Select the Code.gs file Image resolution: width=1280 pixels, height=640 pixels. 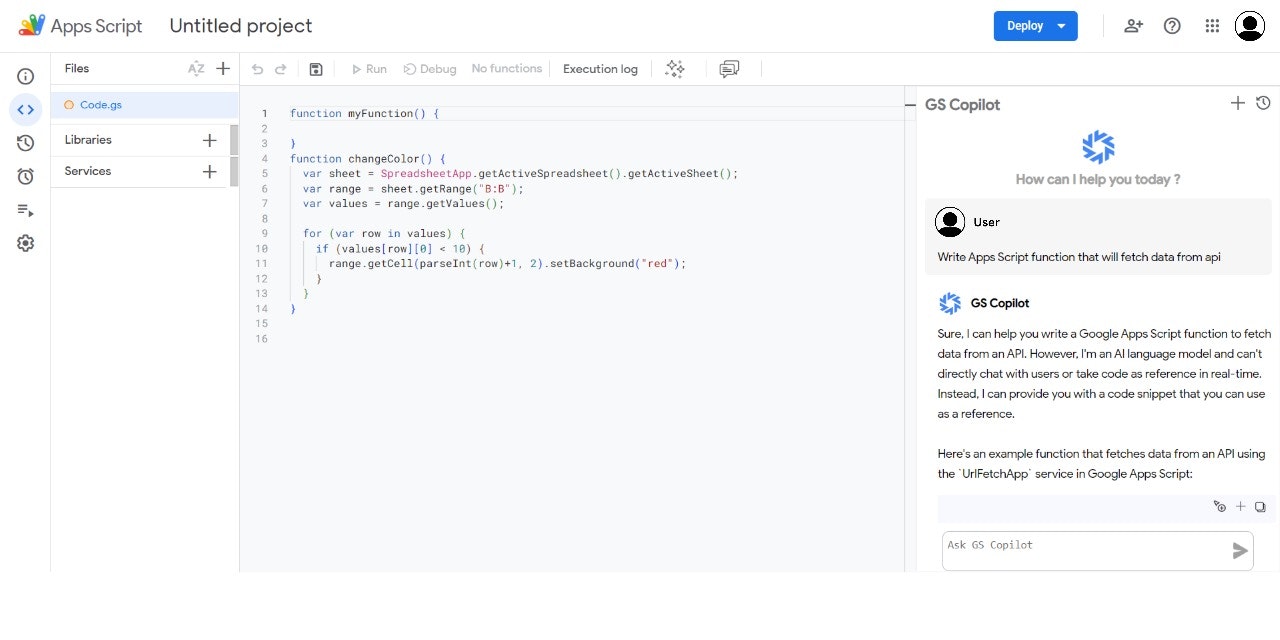145,105
